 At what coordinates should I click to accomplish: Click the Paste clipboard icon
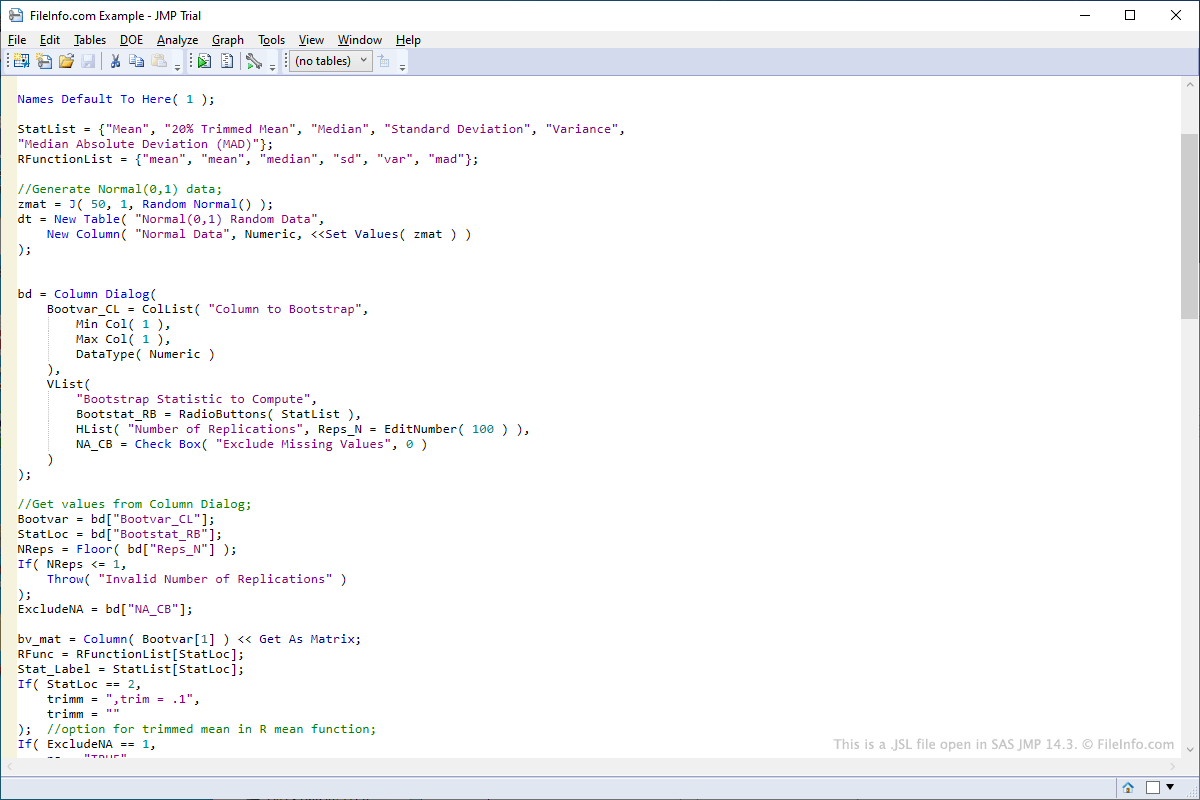point(159,61)
